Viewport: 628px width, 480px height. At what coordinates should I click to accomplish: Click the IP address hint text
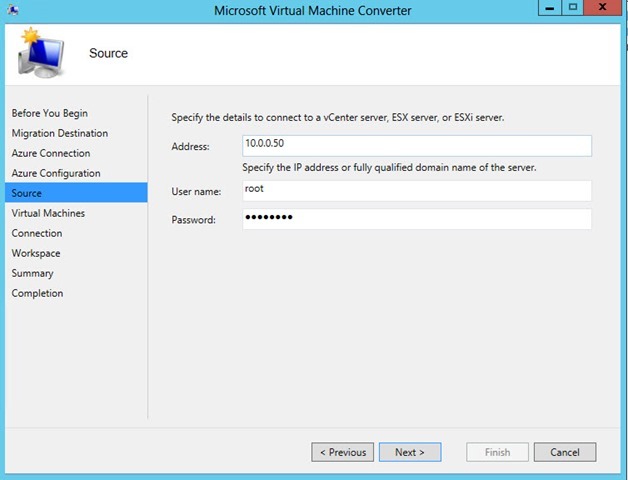coord(389,167)
